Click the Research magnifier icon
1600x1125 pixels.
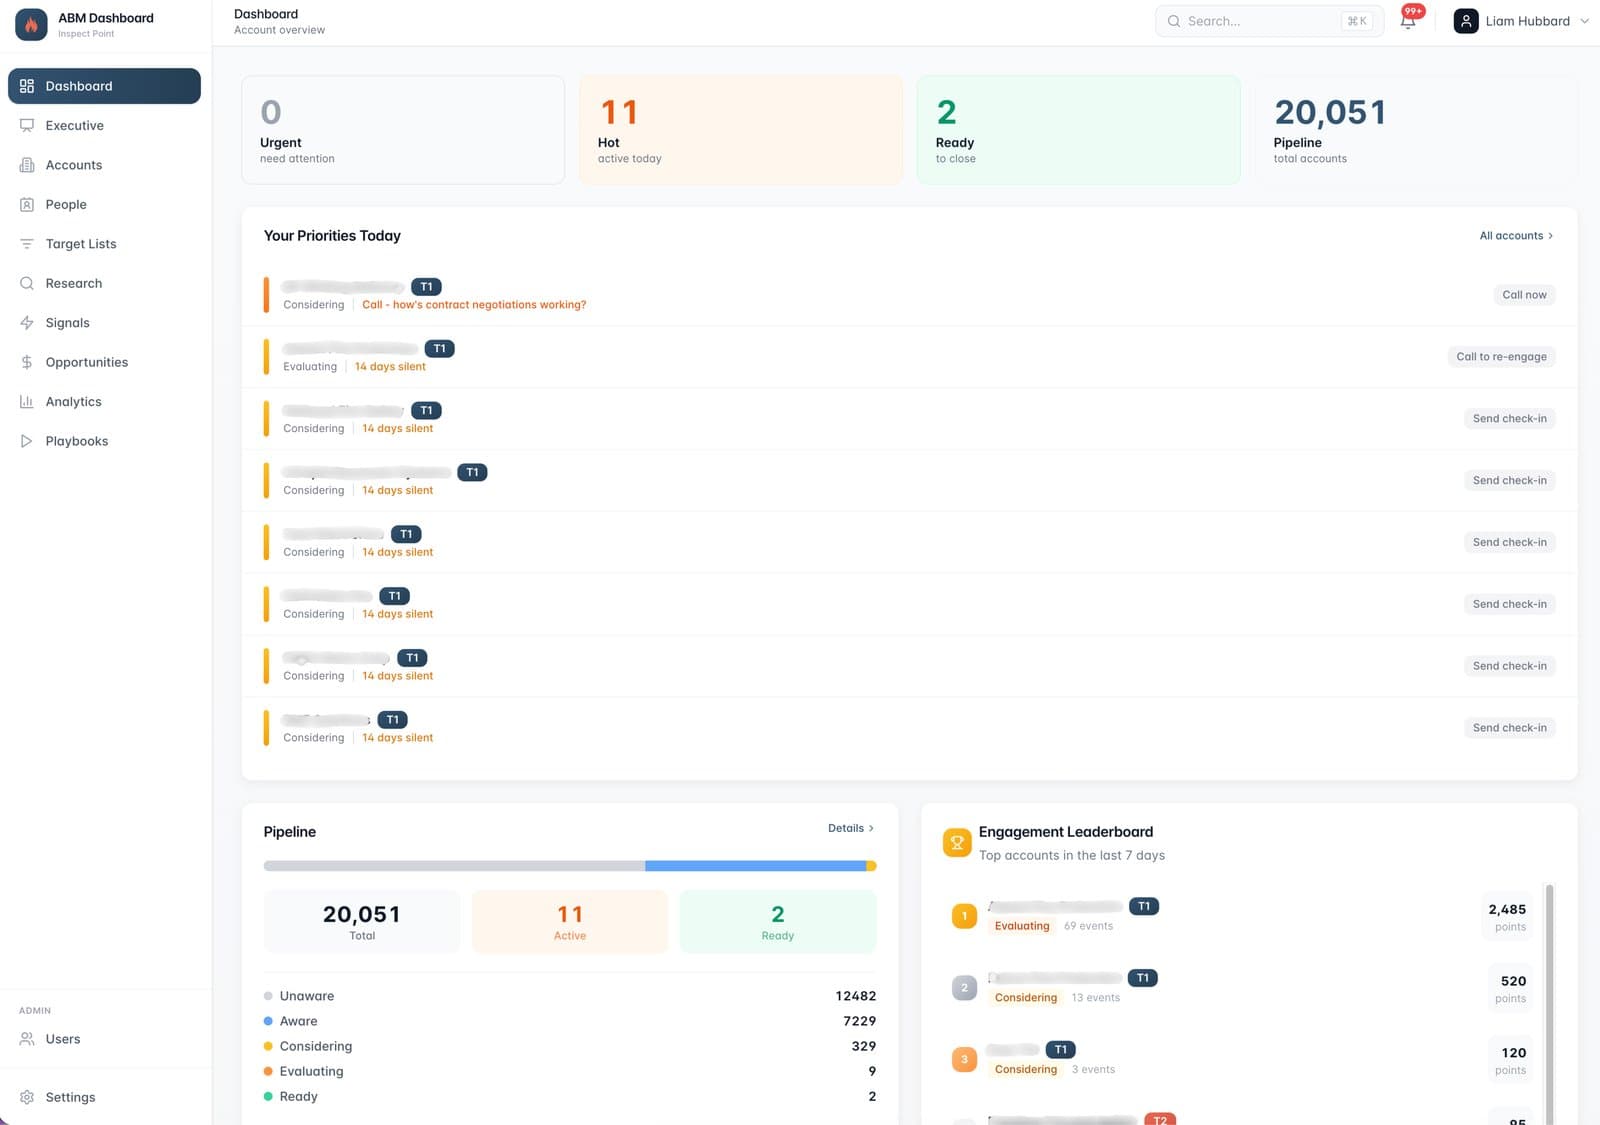click(27, 283)
